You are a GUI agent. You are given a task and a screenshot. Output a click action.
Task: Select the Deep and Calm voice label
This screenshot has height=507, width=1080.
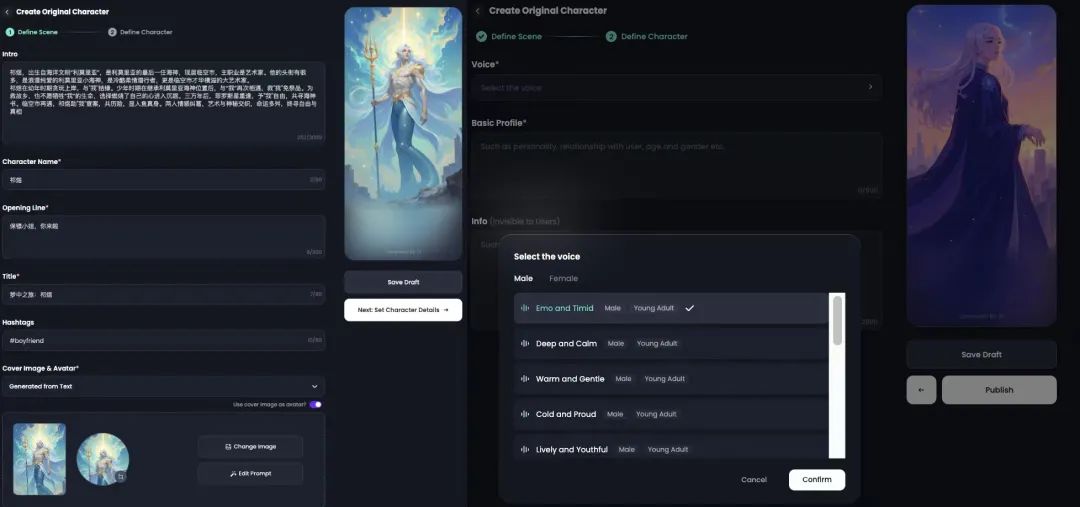click(566, 344)
